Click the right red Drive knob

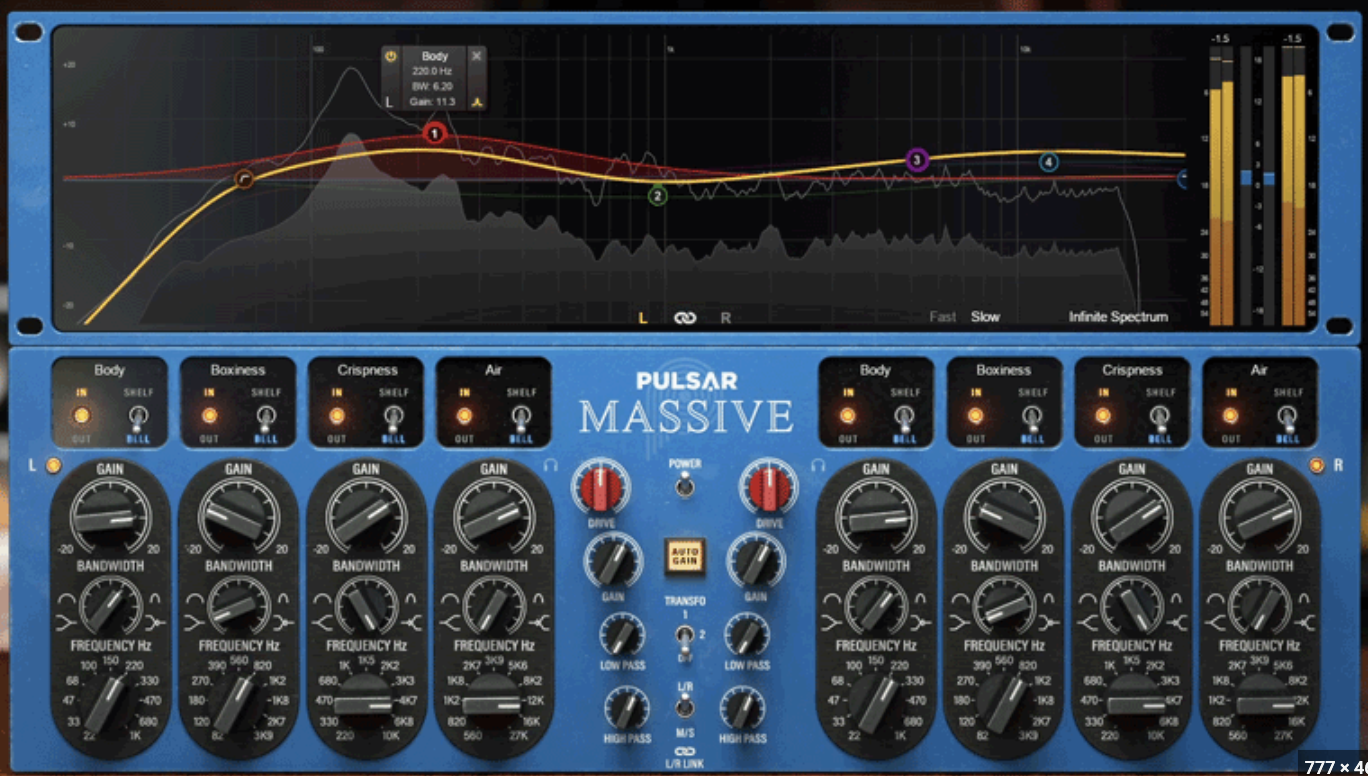pos(769,487)
